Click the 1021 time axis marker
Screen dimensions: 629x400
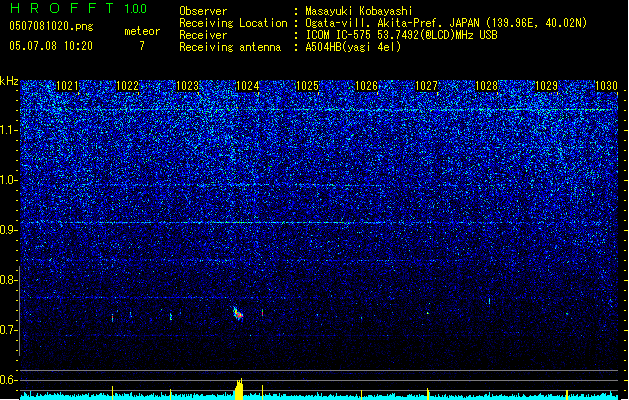pyautogui.click(x=67, y=86)
